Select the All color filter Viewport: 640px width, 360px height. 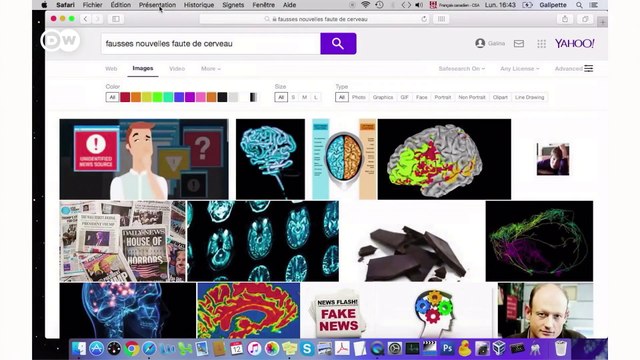112,97
